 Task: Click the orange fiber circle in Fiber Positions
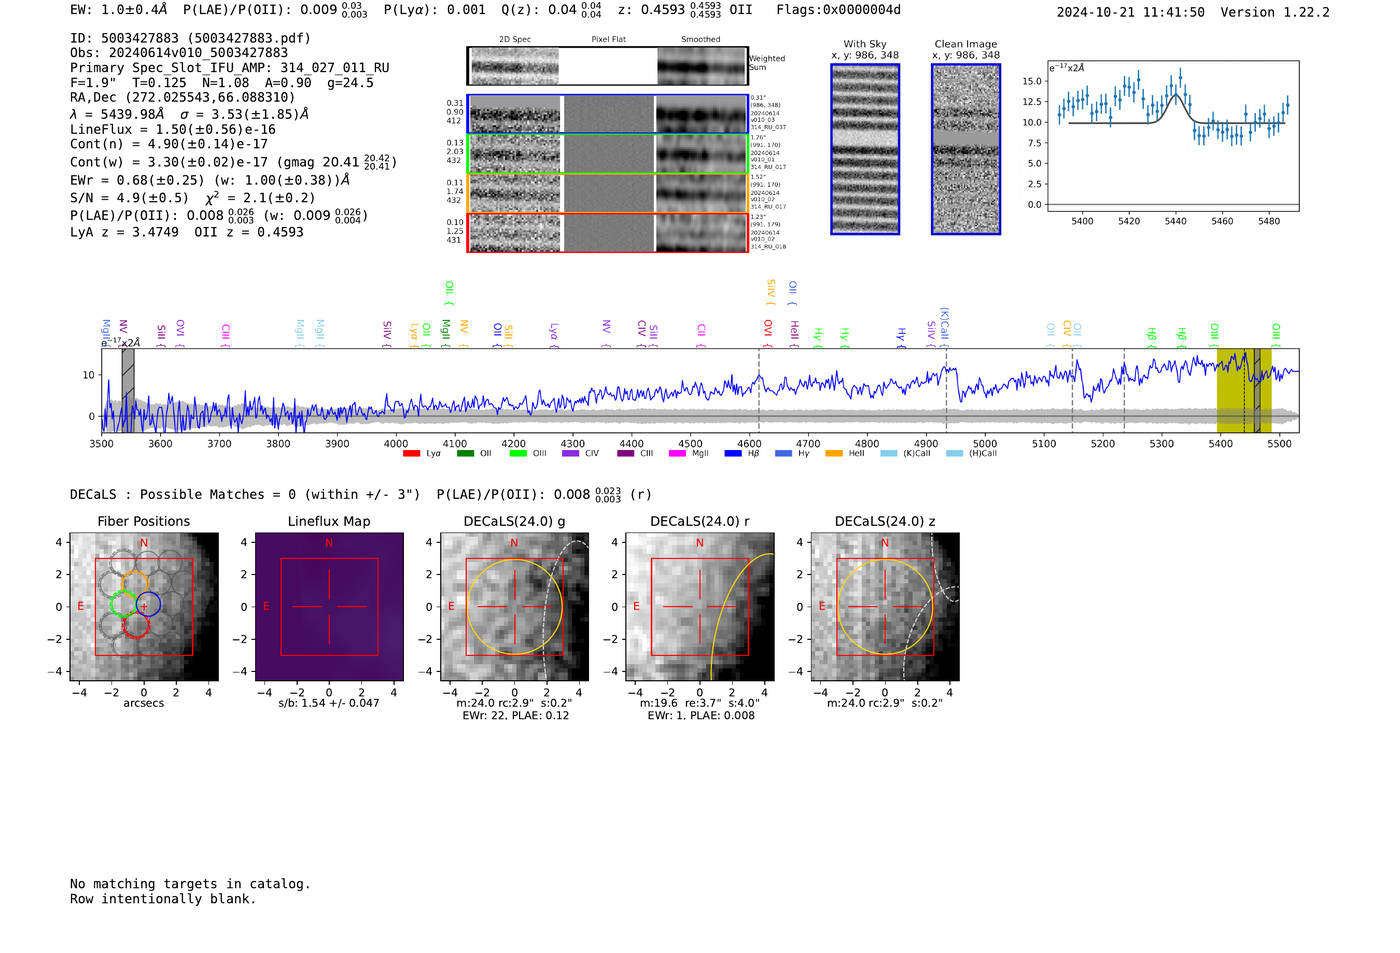point(135,583)
